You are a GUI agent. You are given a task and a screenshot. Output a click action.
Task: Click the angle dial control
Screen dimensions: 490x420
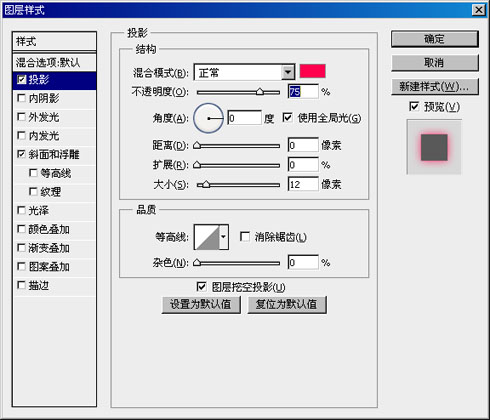[208, 118]
